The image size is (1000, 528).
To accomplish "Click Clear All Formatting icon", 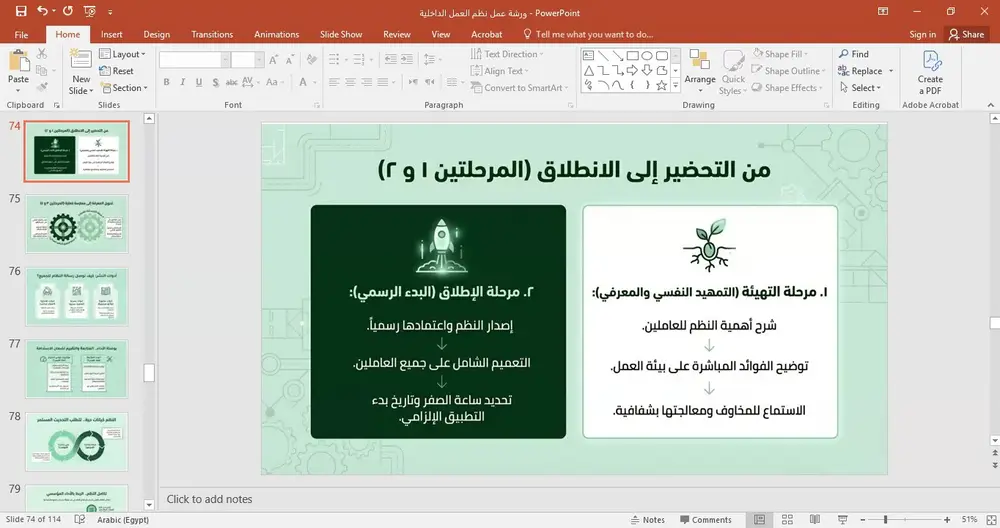I will coord(311,60).
